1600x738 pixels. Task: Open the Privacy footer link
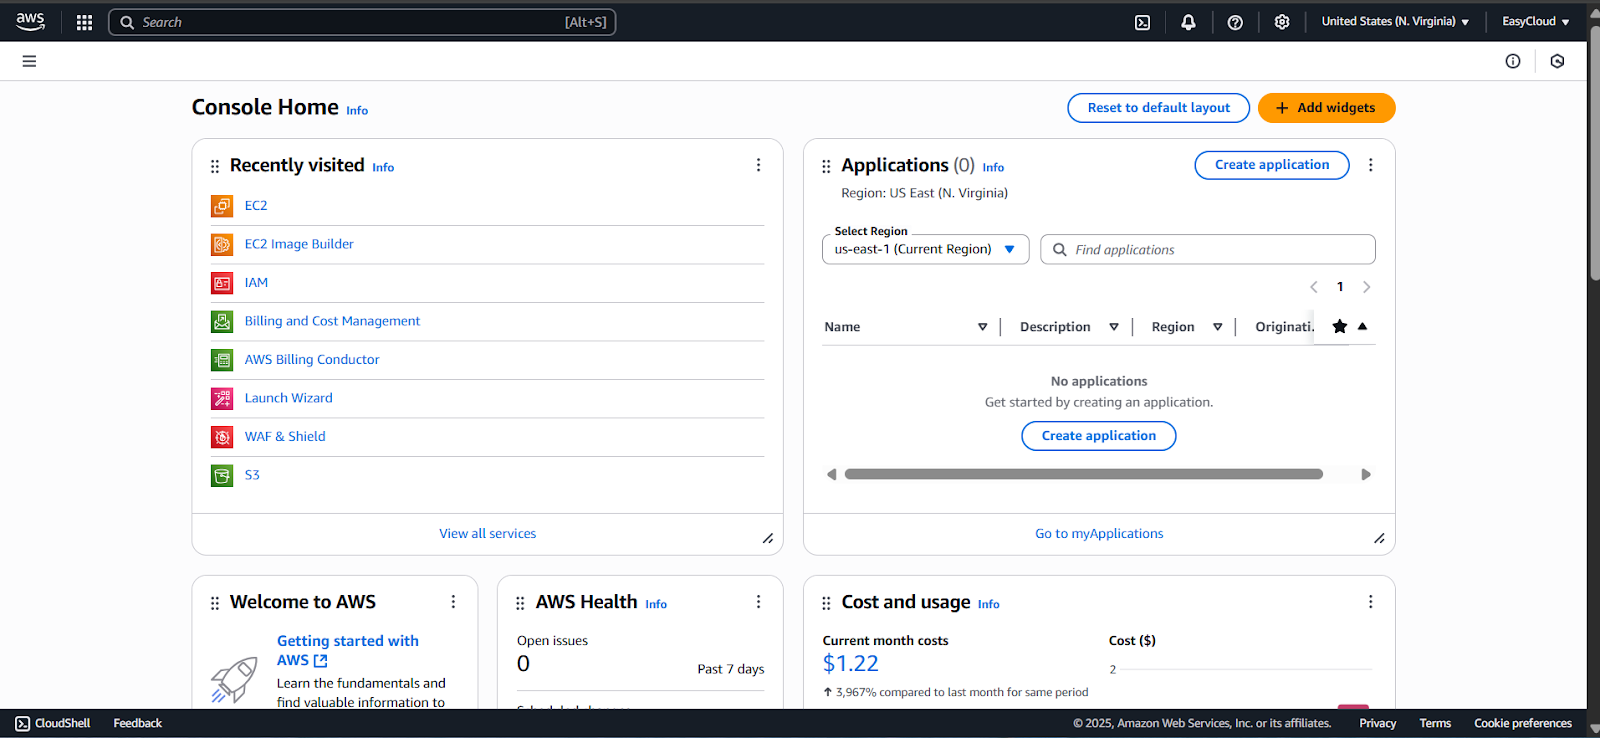1377,723
